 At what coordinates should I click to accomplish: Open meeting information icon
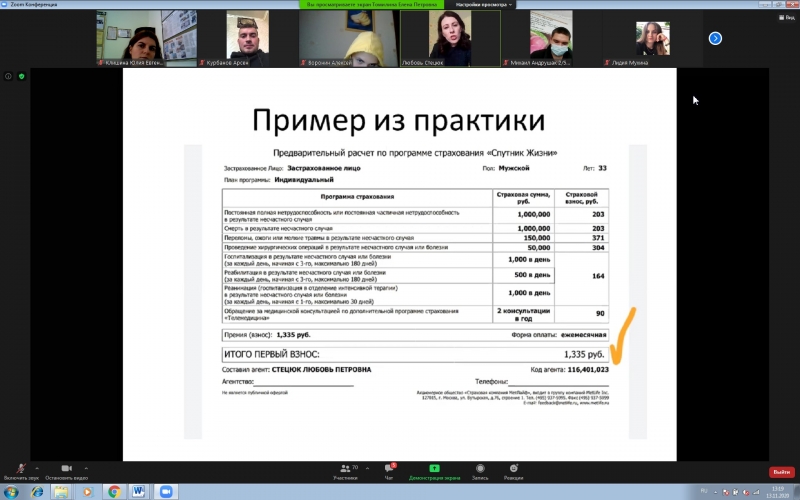click(x=8, y=76)
